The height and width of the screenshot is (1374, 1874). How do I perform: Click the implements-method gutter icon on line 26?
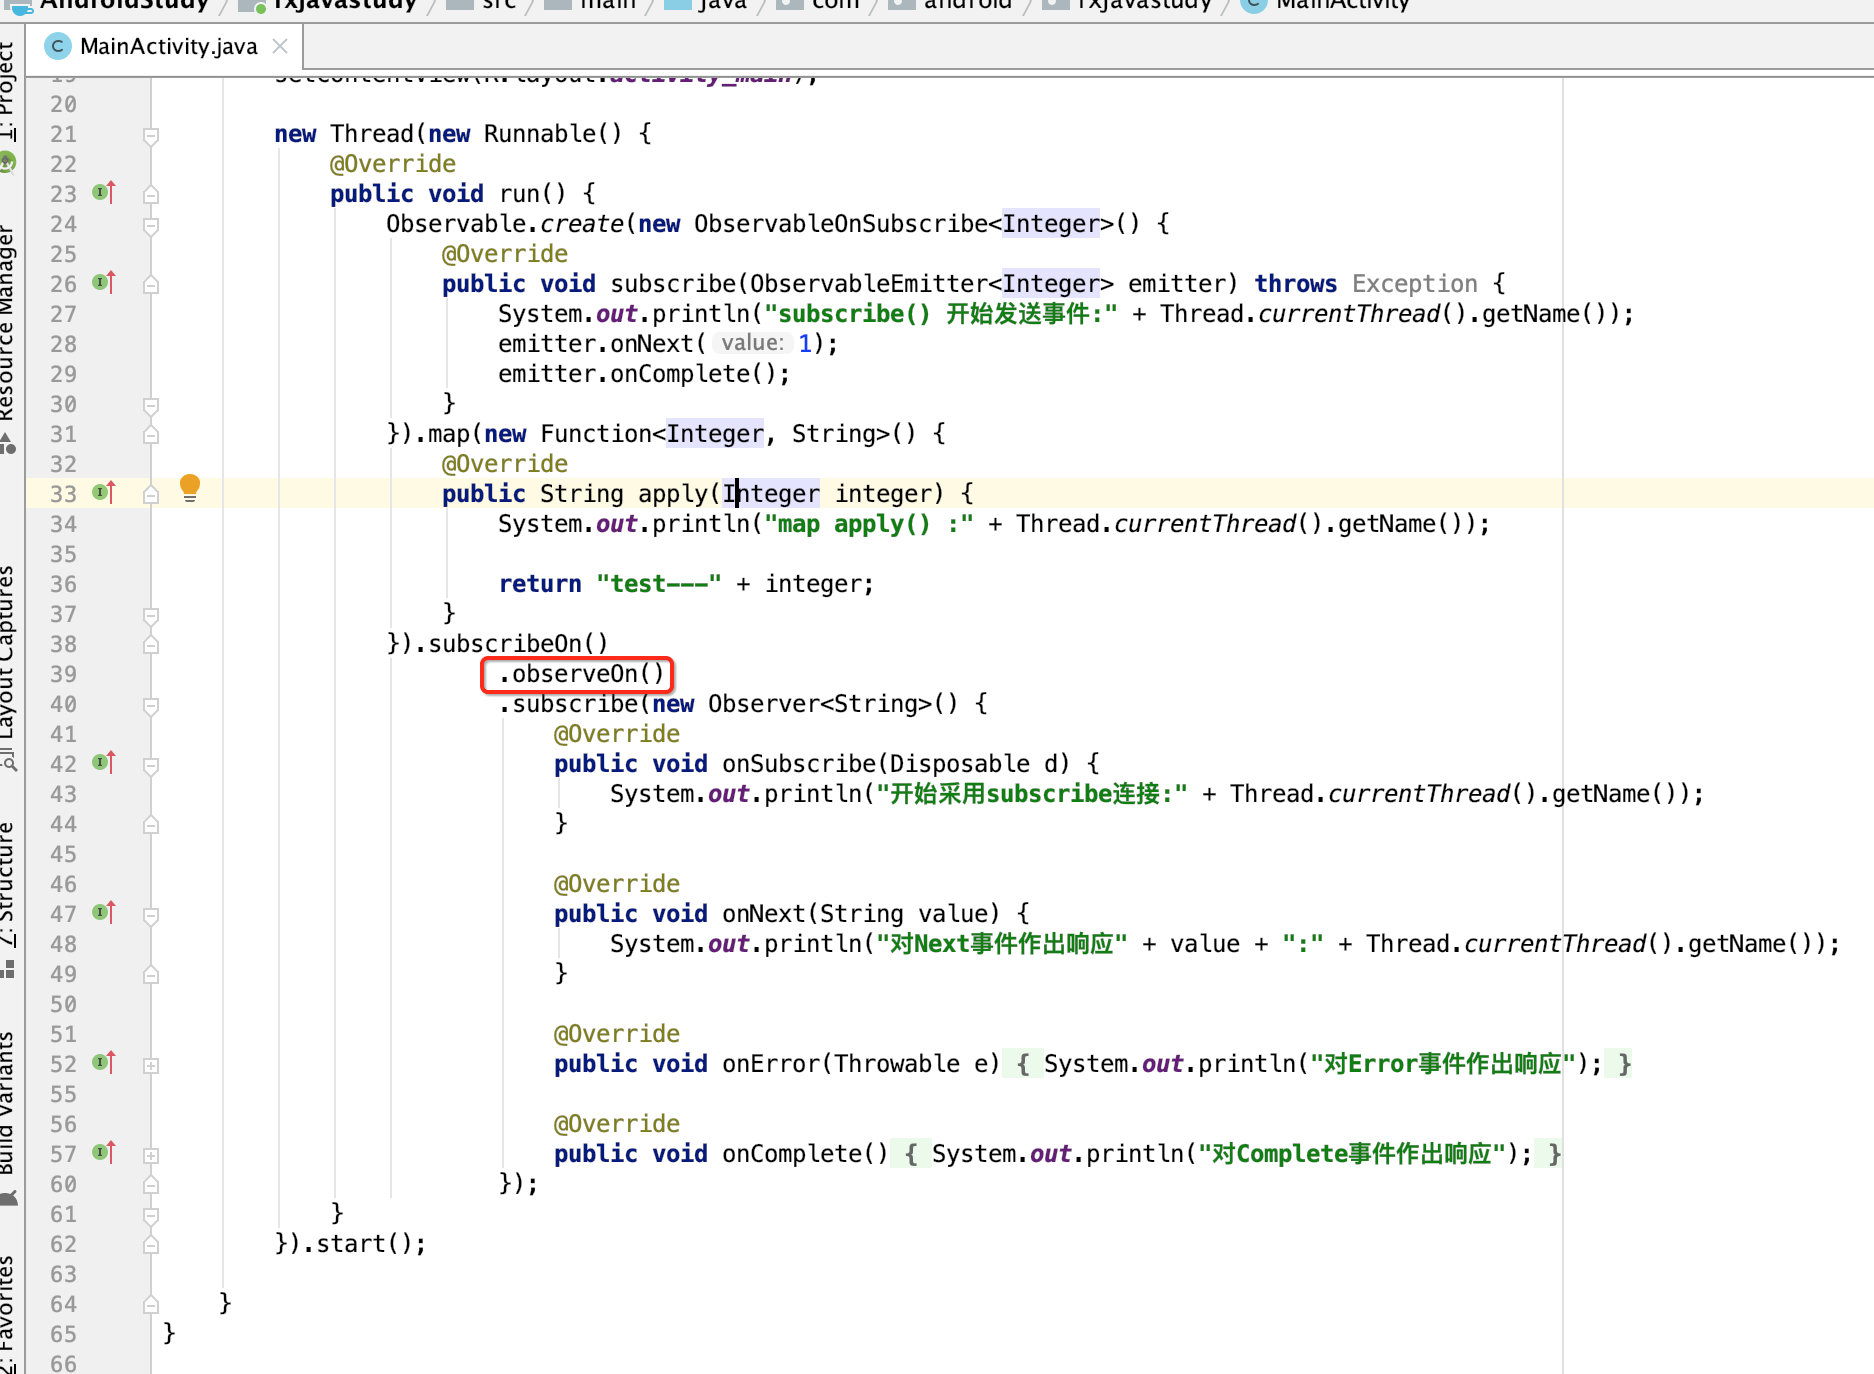point(104,282)
